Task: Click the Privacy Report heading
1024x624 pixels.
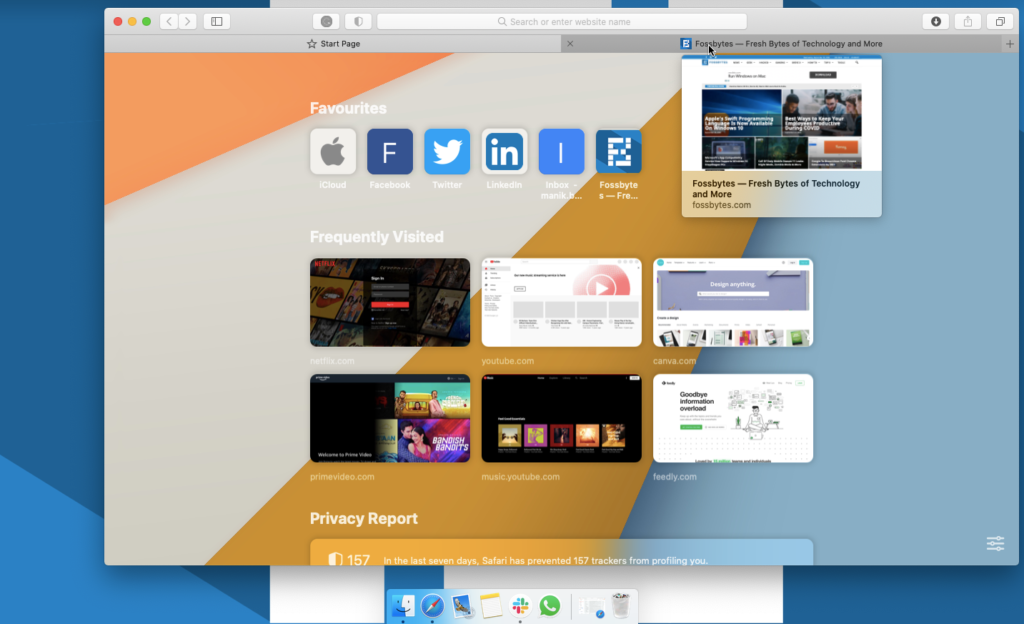Action: point(364,518)
